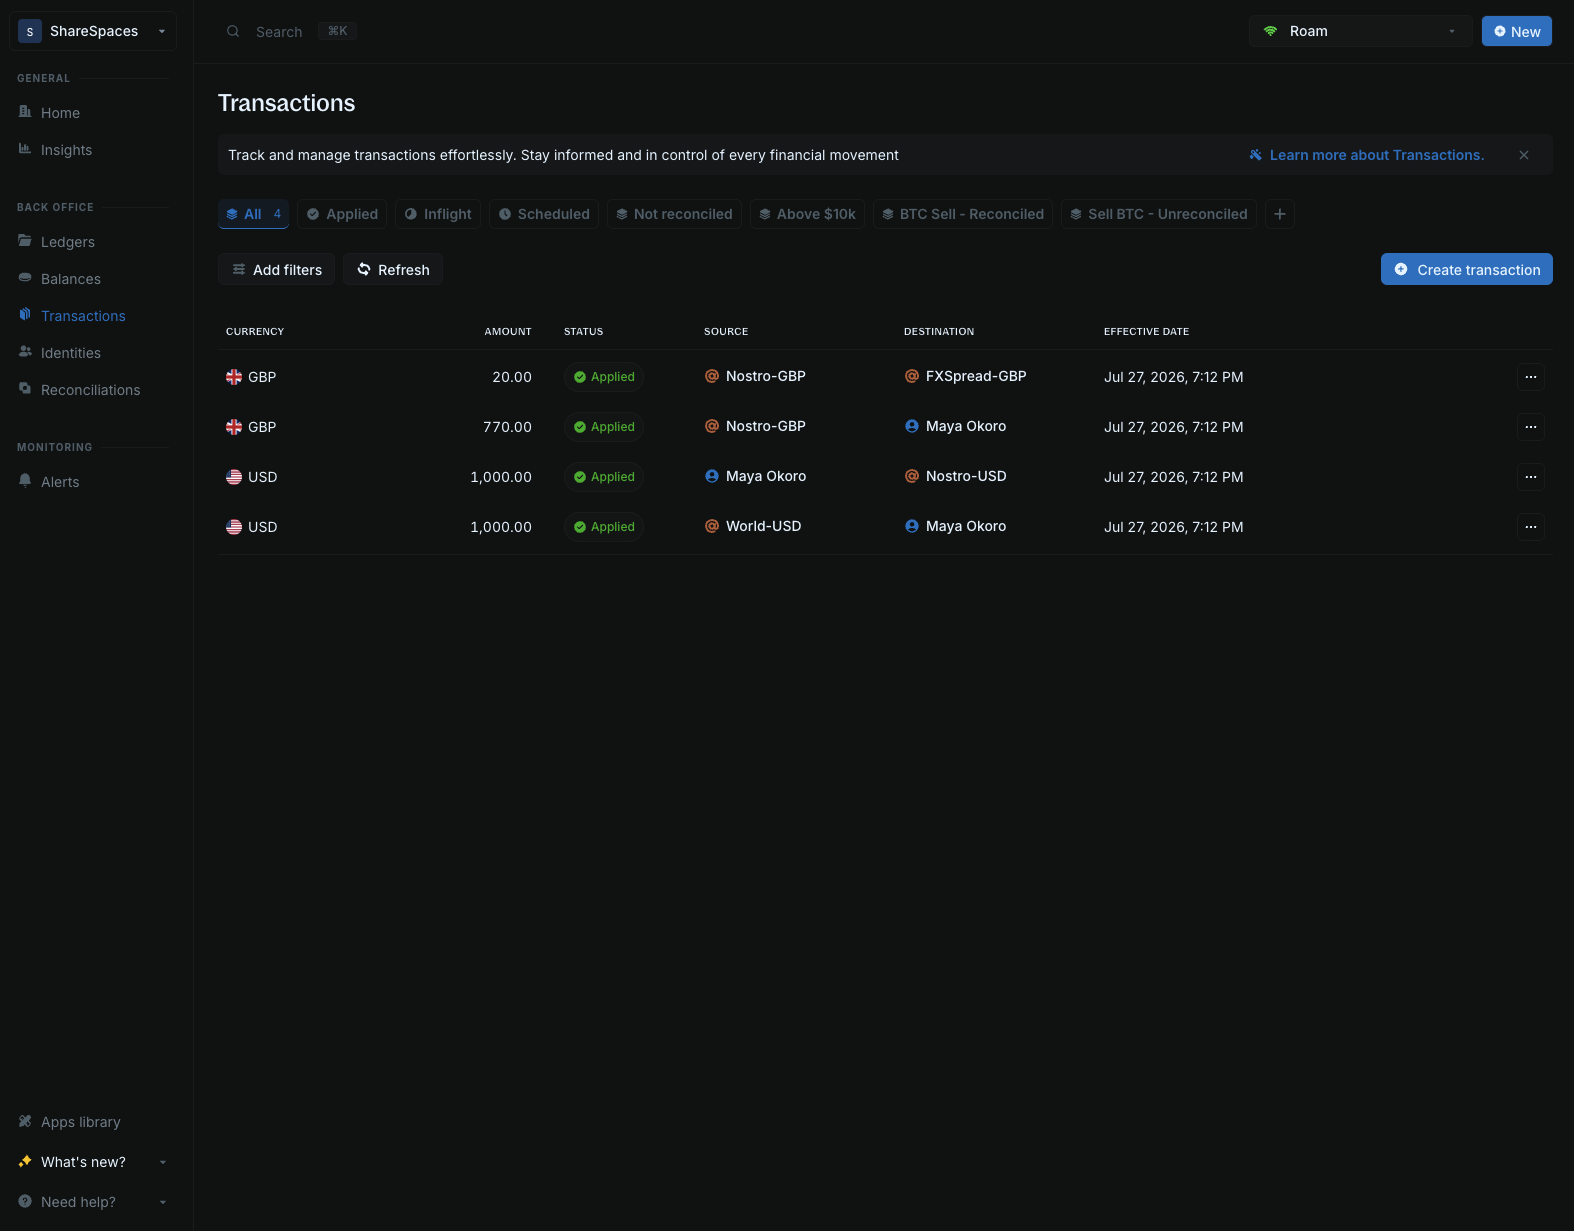1574x1231 pixels.
Task: Sort by the Effective Date column header
Action: pos(1146,331)
